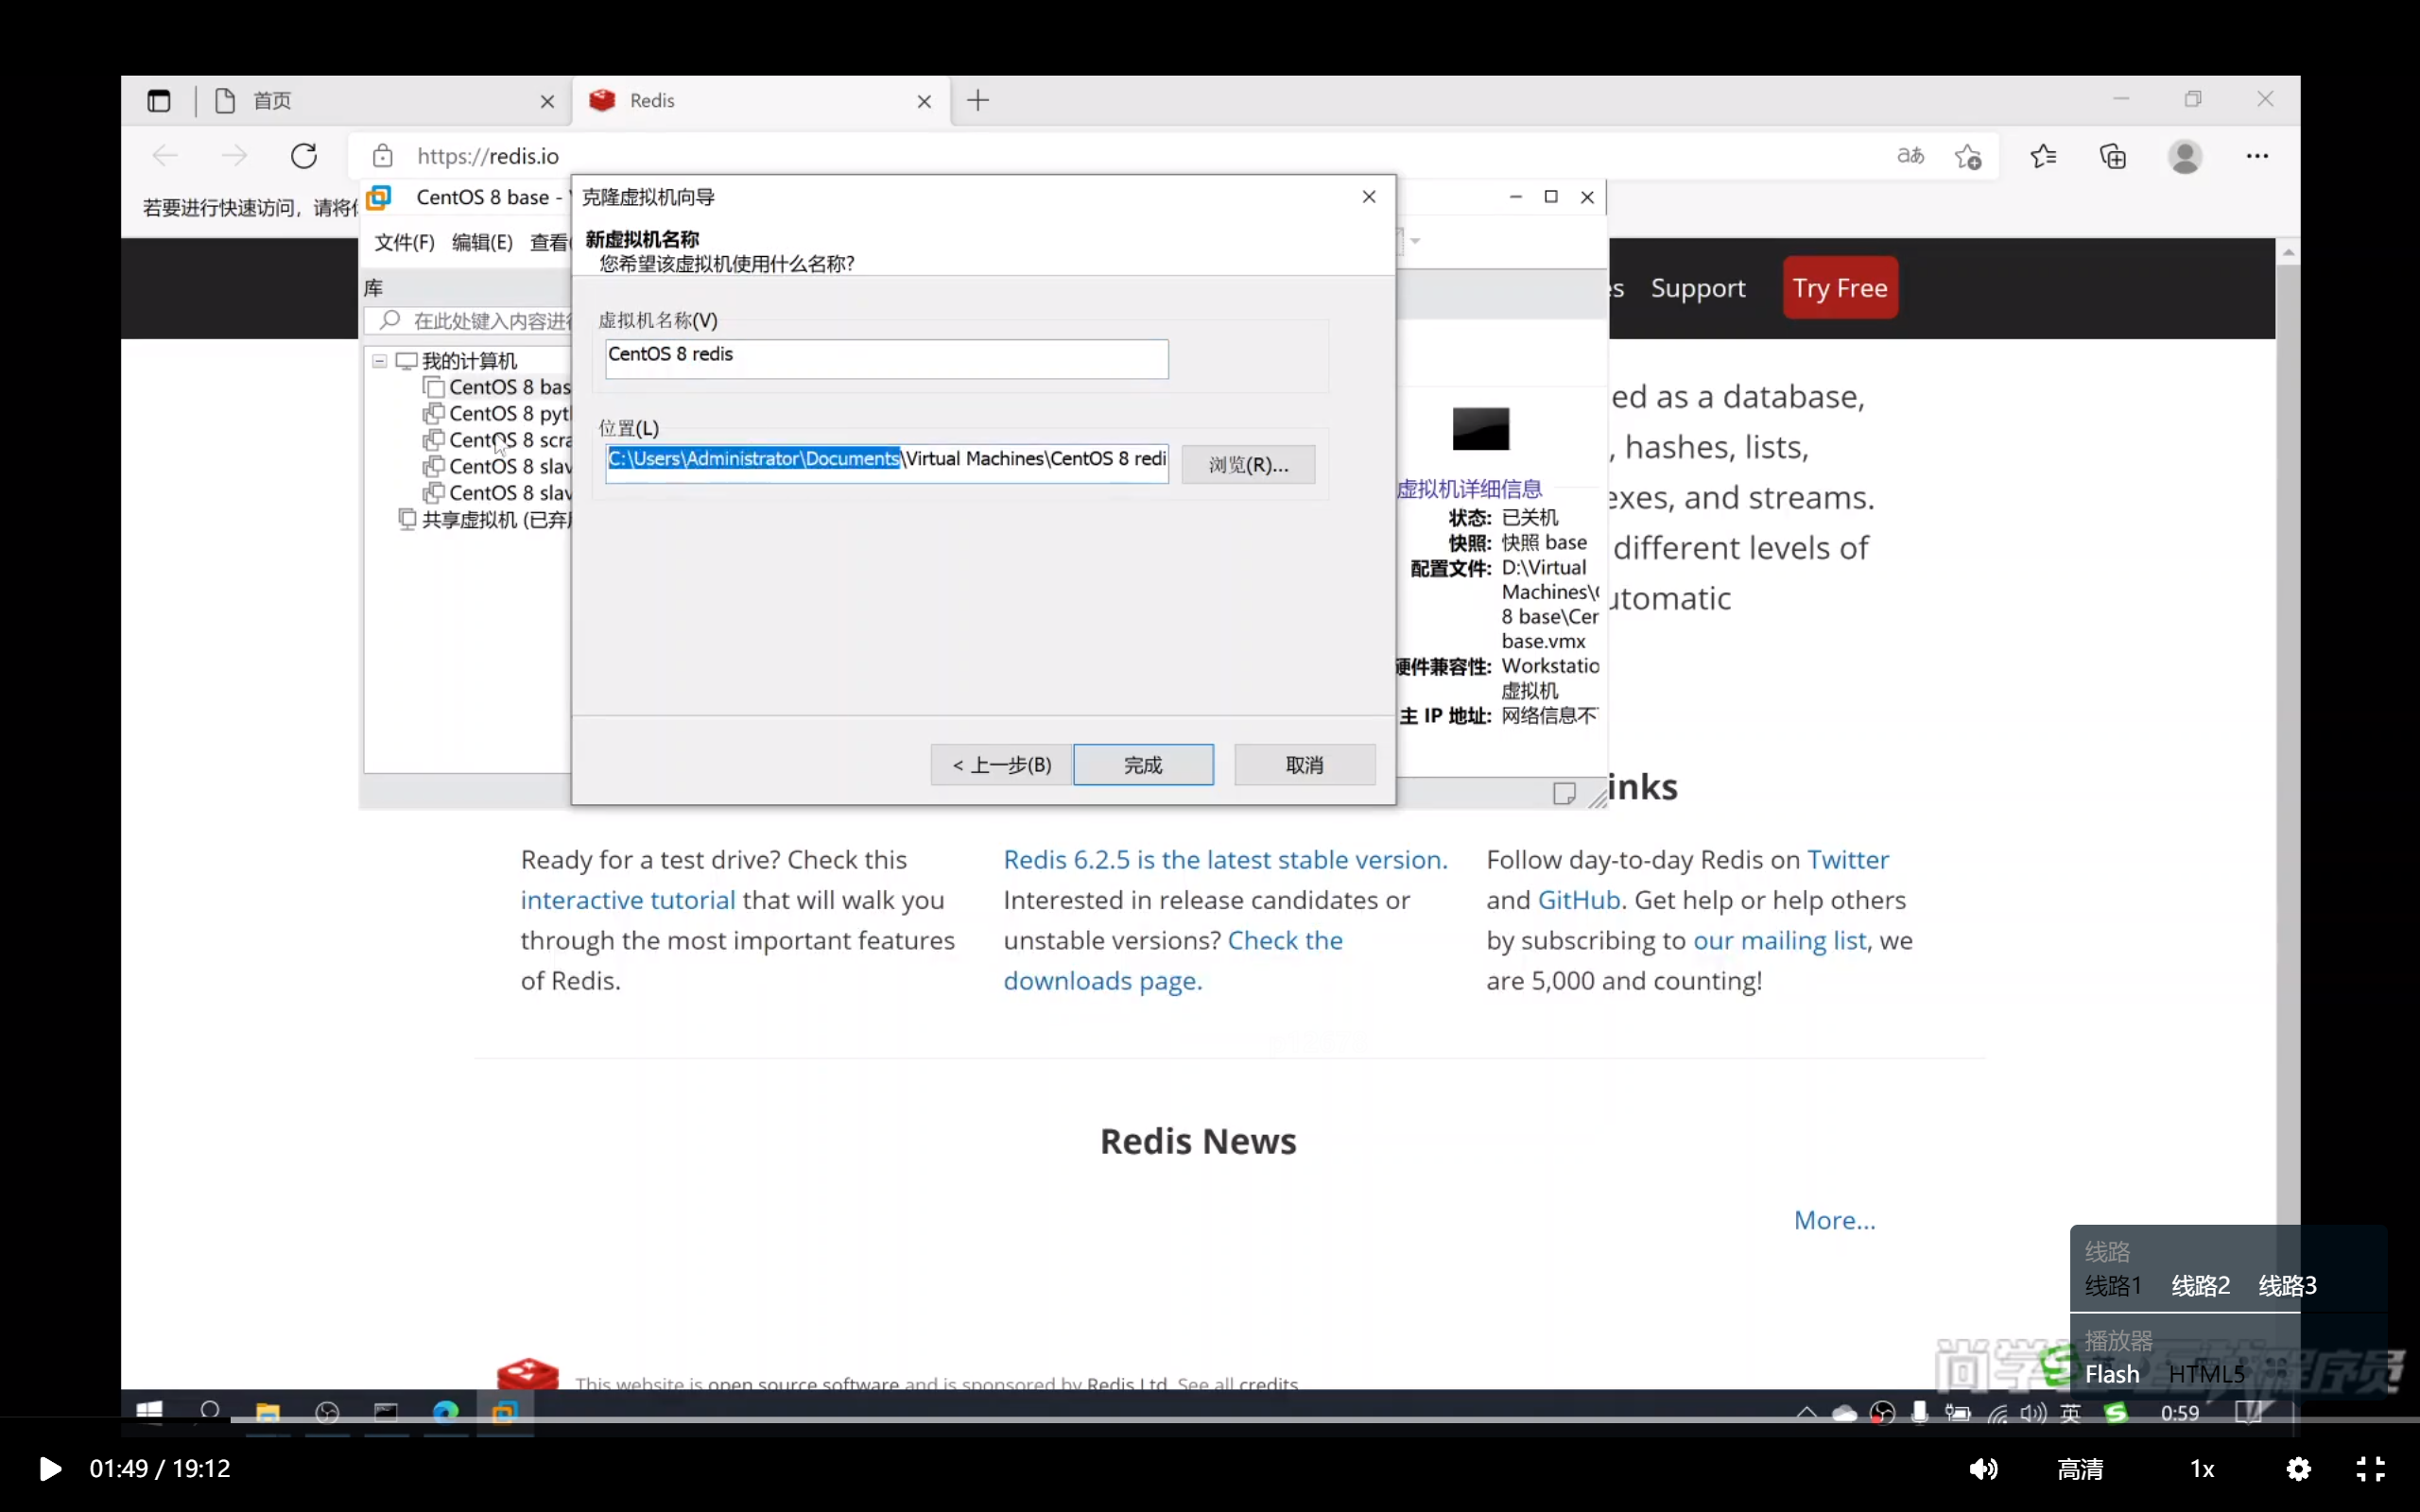Click Windows Start button in taskbar

pos(149,1412)
